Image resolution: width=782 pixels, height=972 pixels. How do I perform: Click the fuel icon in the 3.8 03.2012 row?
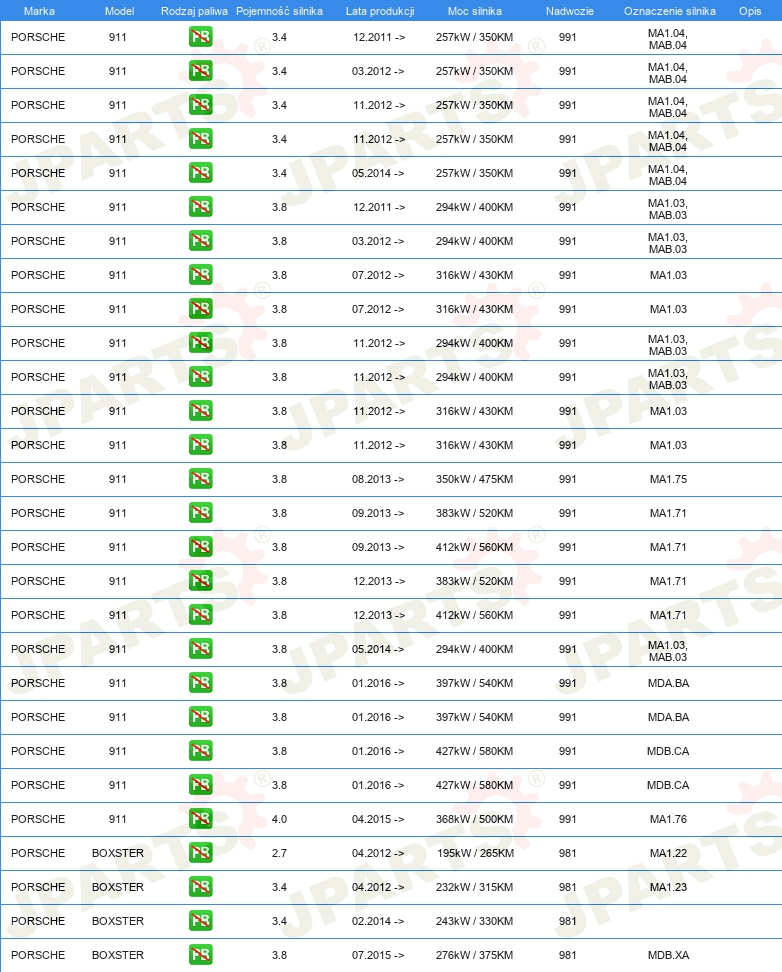[200, 241]
